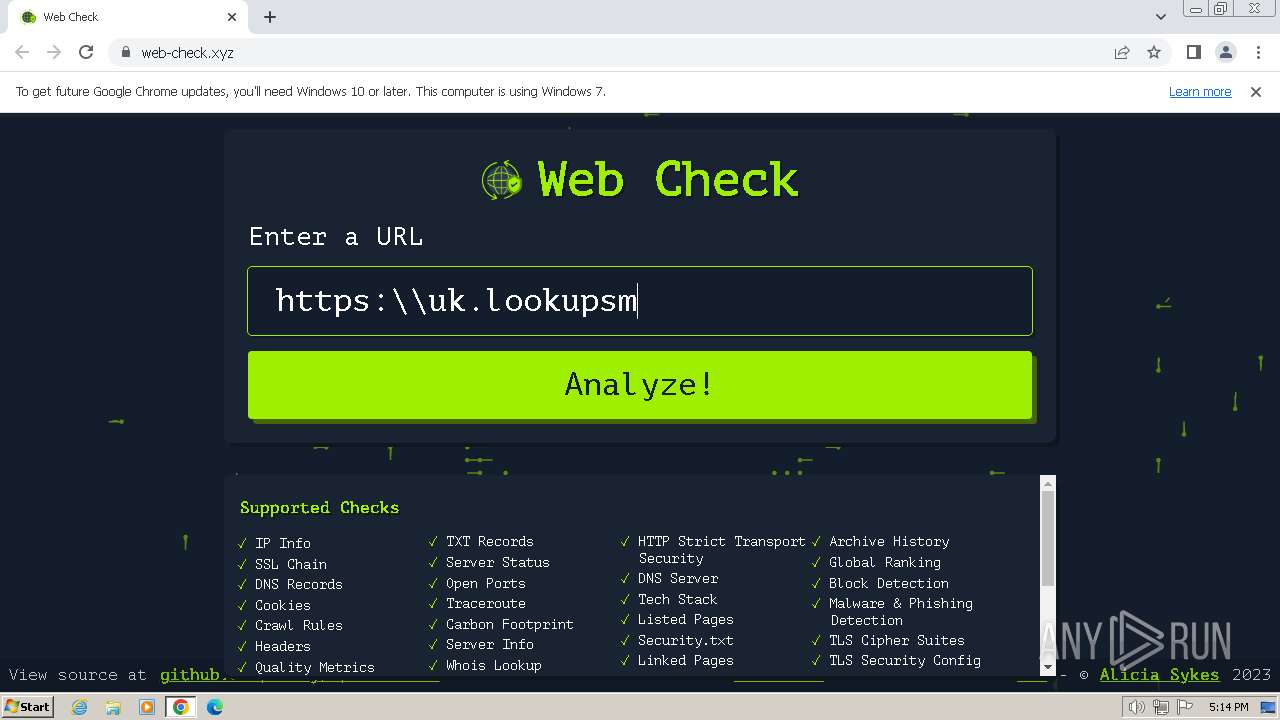Open the Alicia Sykes link
This screenshot has width=1280, height=720.
click(x=1159, y=675)
